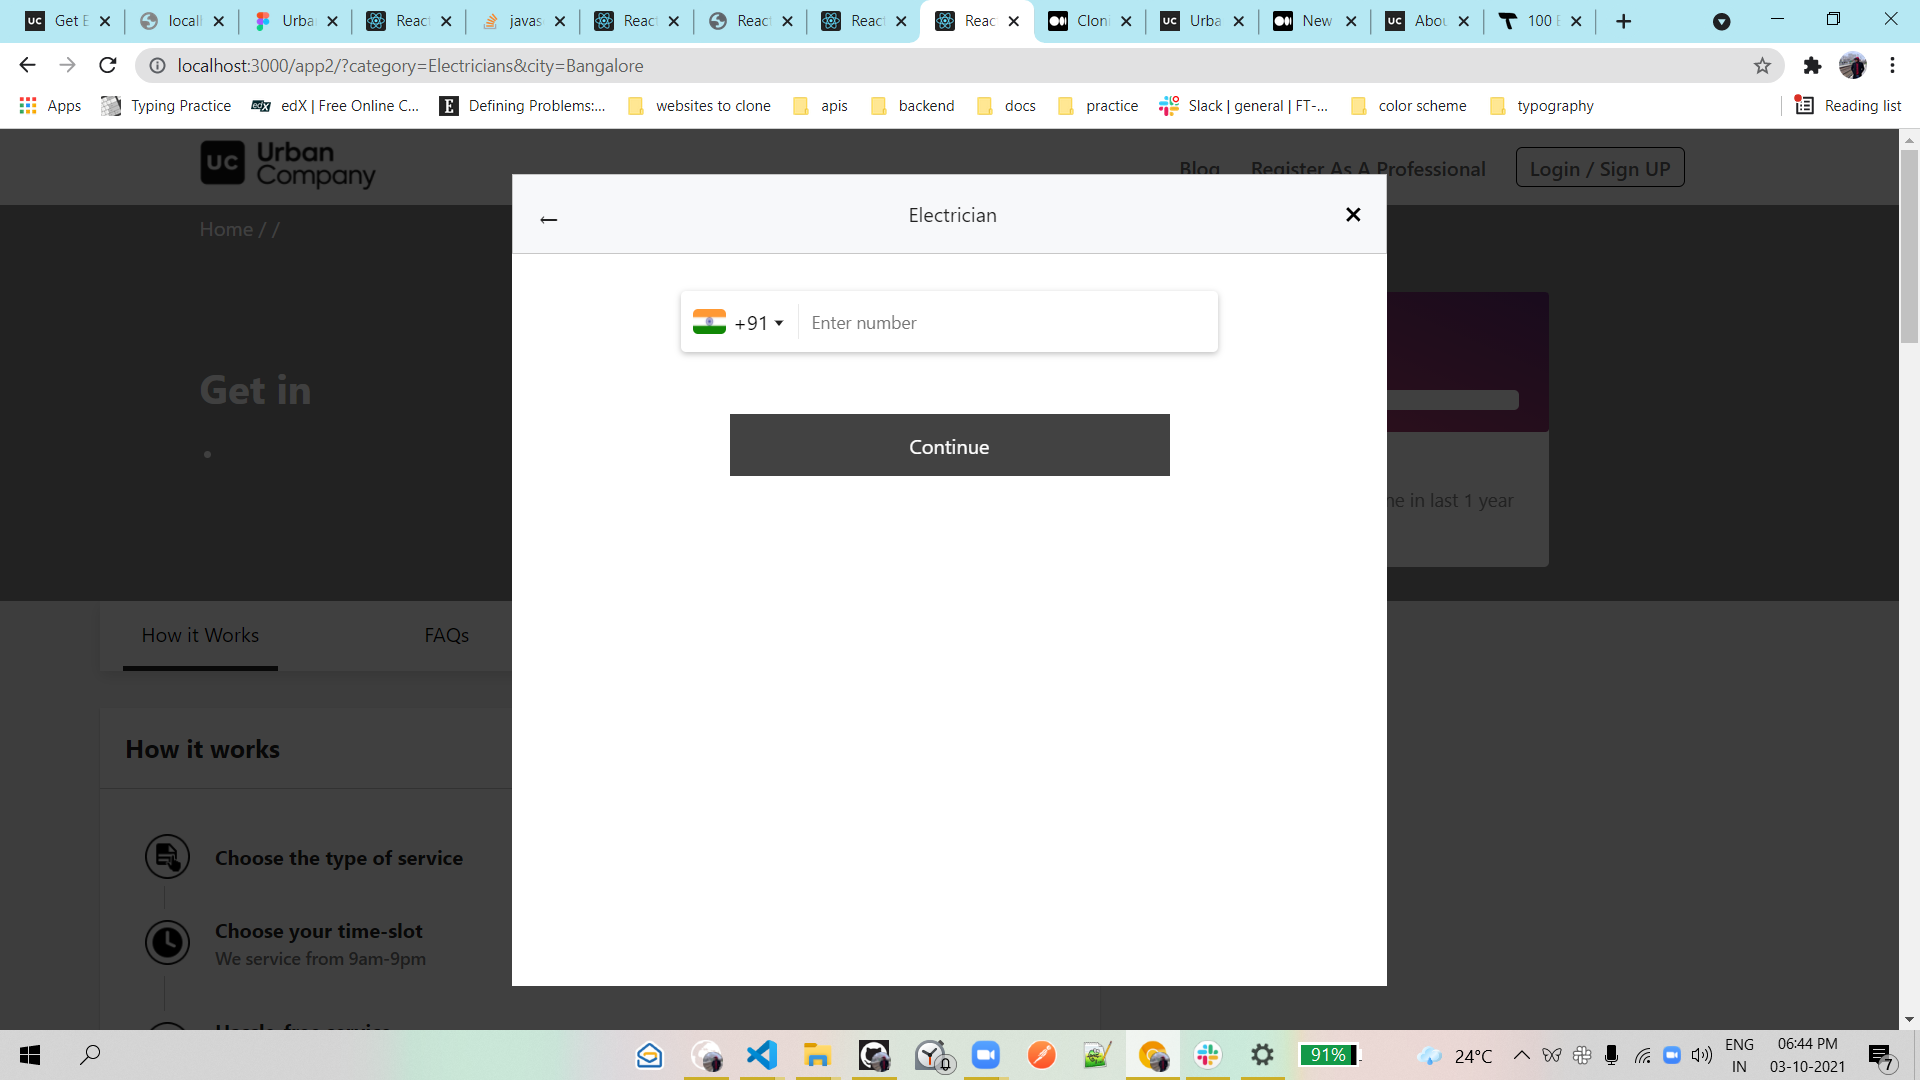
Task: Close the Electrician modal with X
Action: point(1353,214)
